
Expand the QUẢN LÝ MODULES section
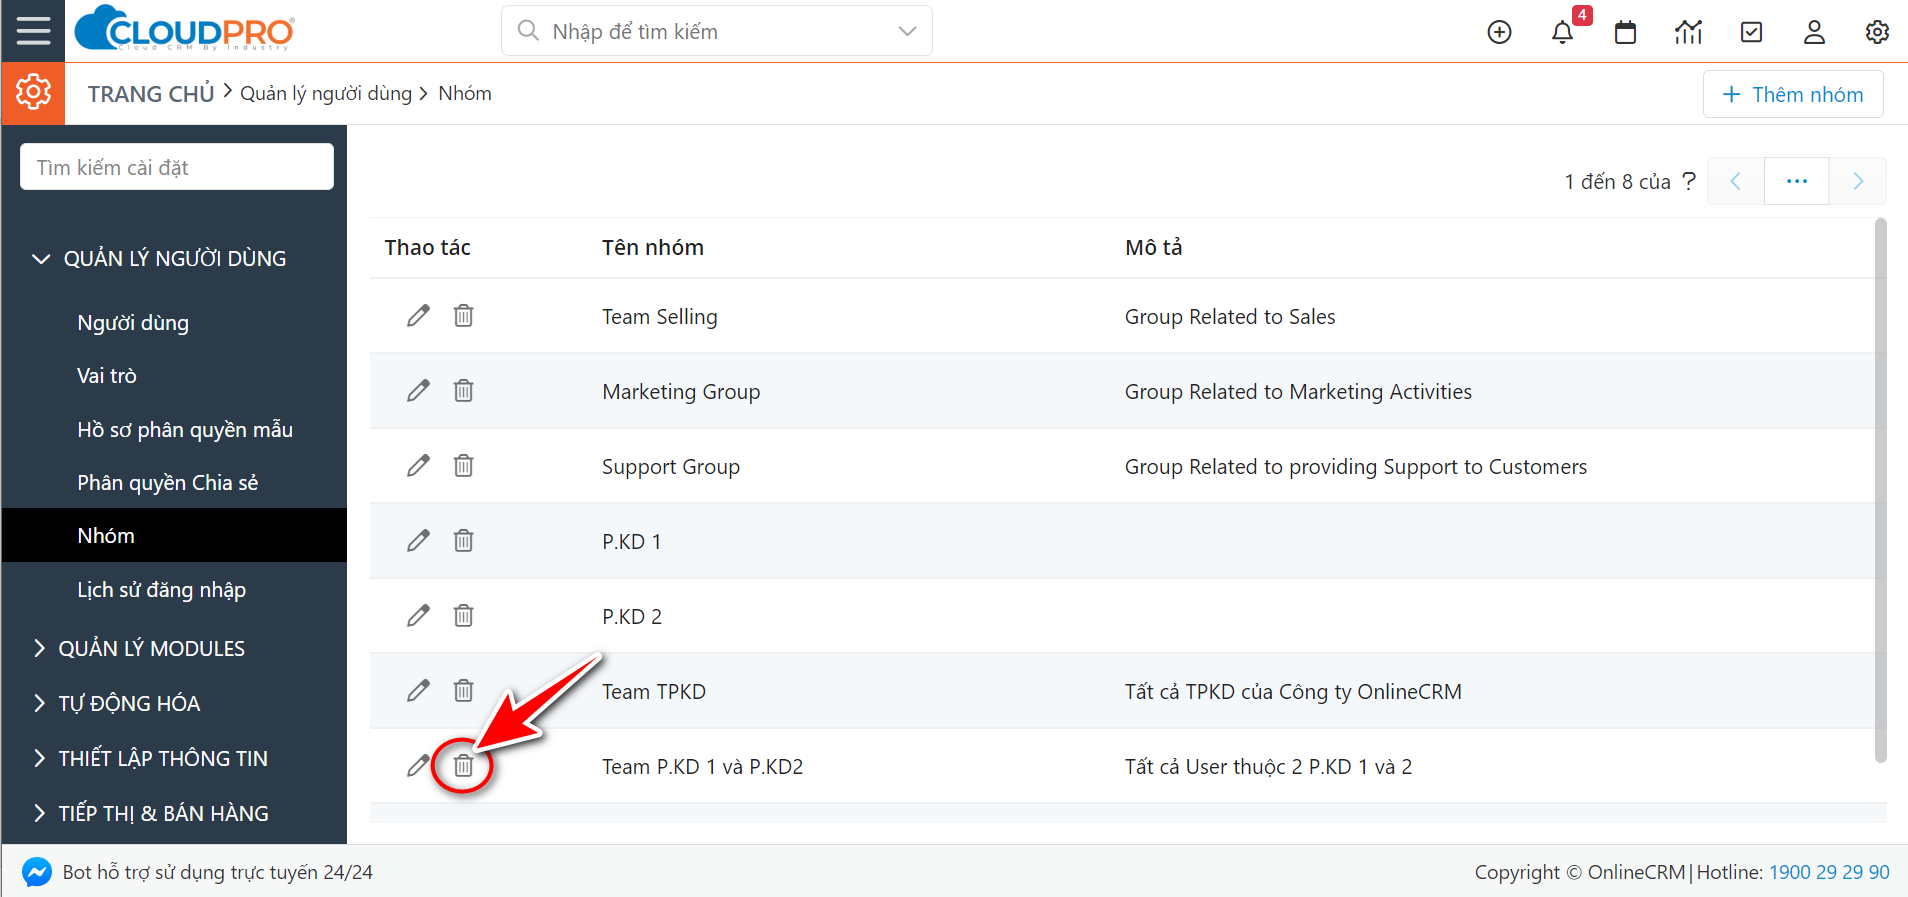pyautogui.click(x=39, y=648)
